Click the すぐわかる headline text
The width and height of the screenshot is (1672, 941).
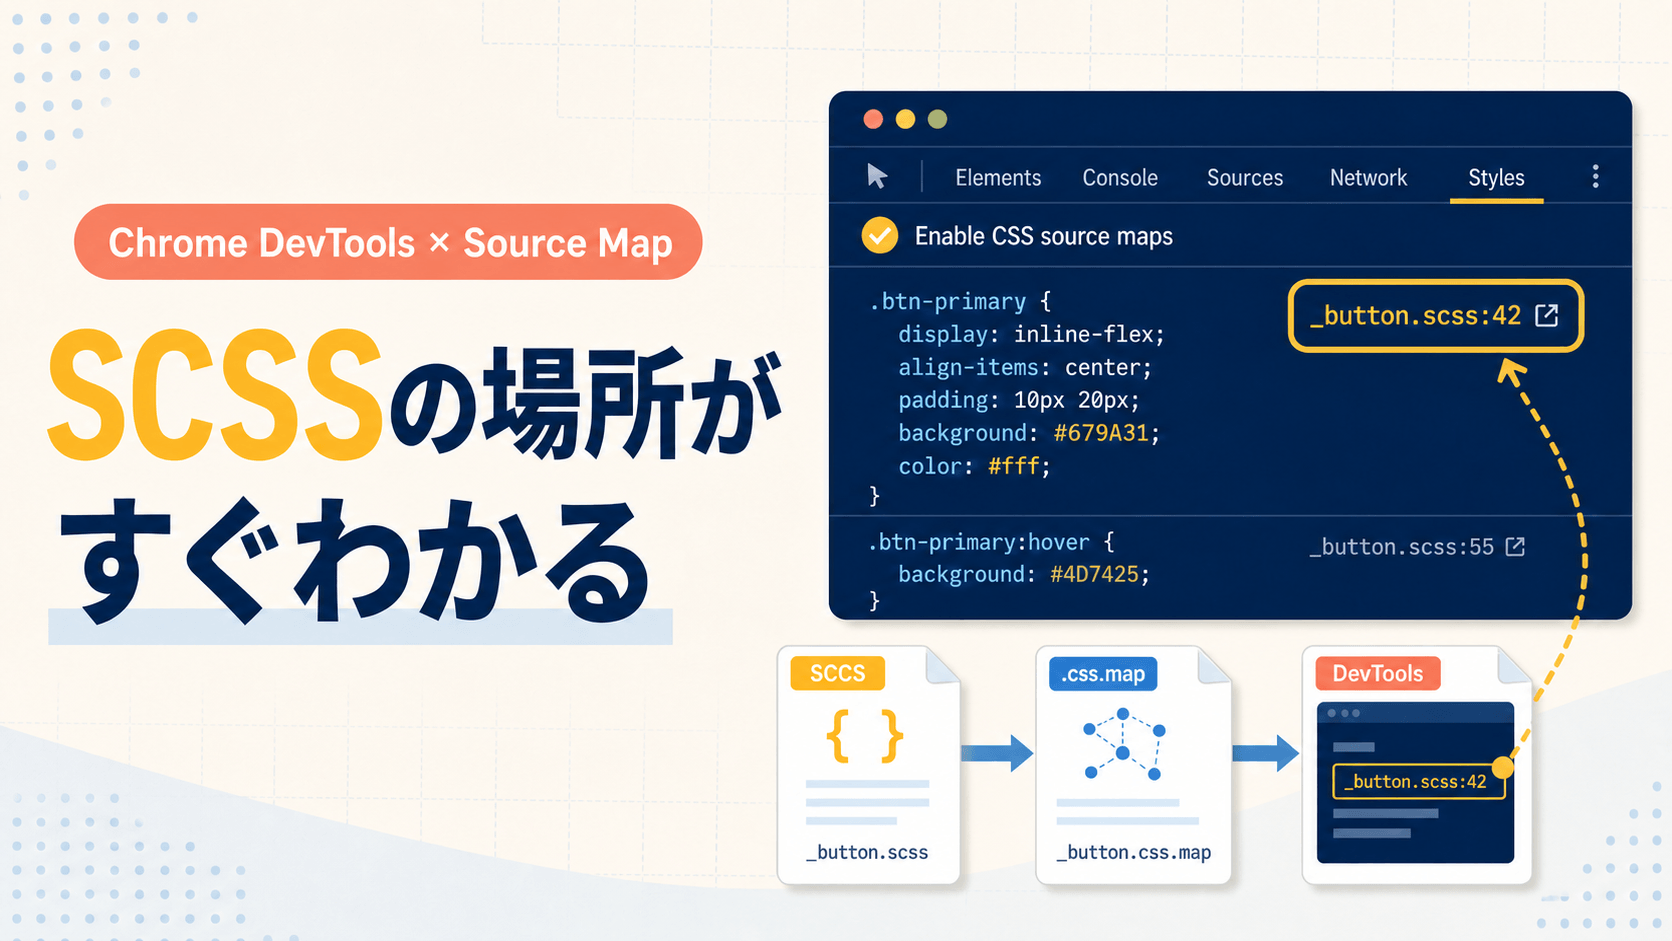355,560
